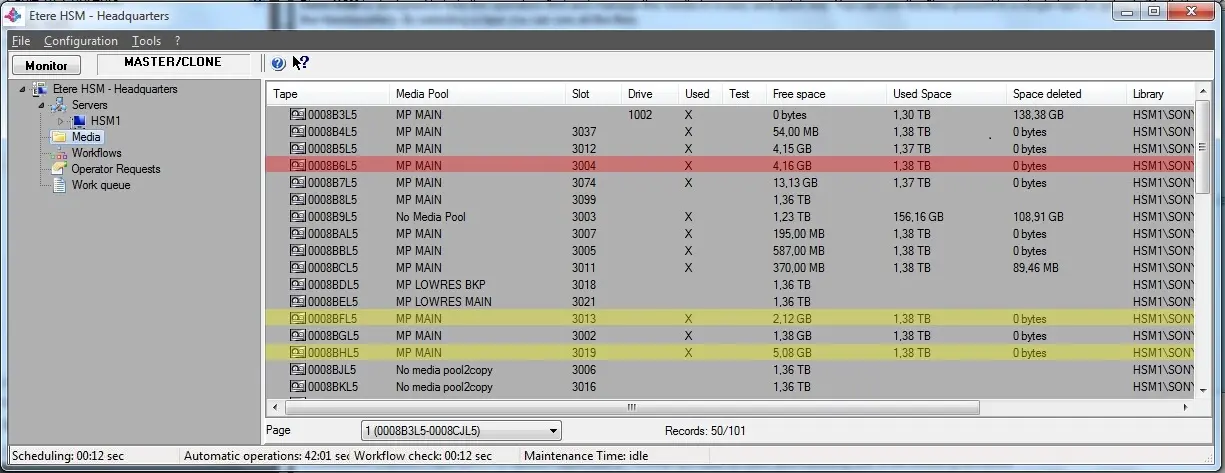1225x473 pixels.
Task: Expand the HSM1 server node
Action: point(60,121)
